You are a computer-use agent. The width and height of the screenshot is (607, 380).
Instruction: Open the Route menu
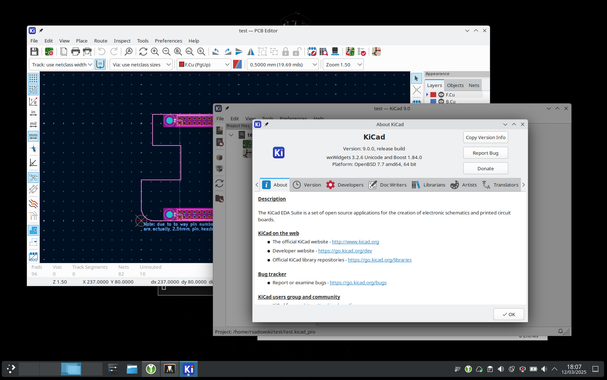tap(101, 41)
